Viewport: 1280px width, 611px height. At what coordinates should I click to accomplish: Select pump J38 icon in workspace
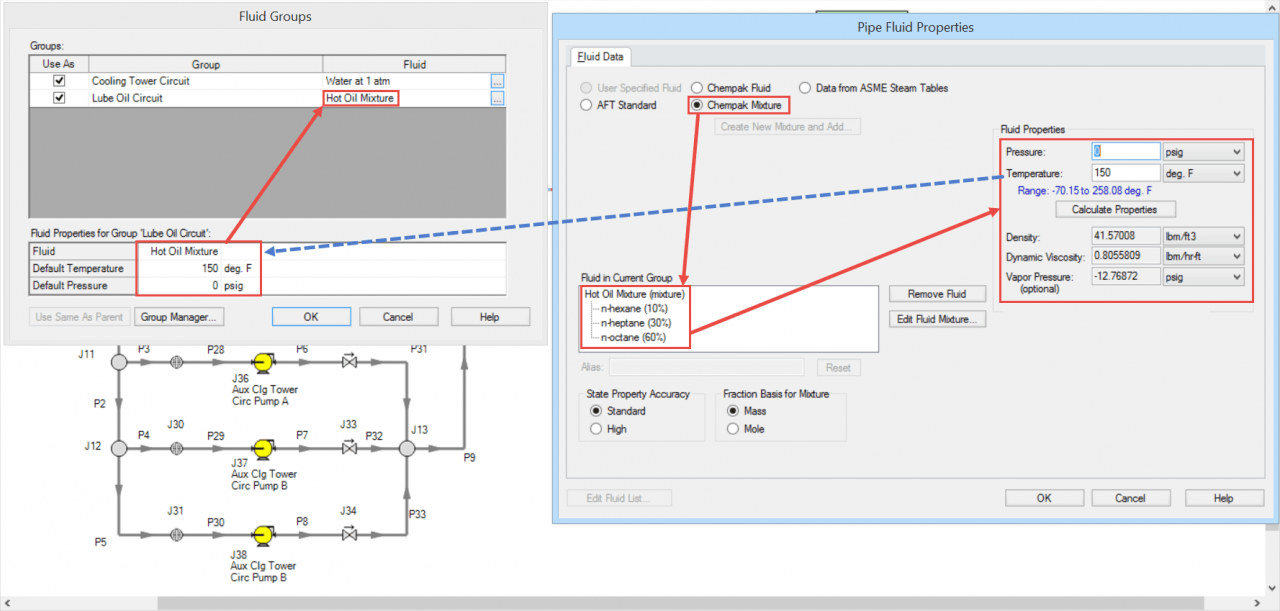265,535
